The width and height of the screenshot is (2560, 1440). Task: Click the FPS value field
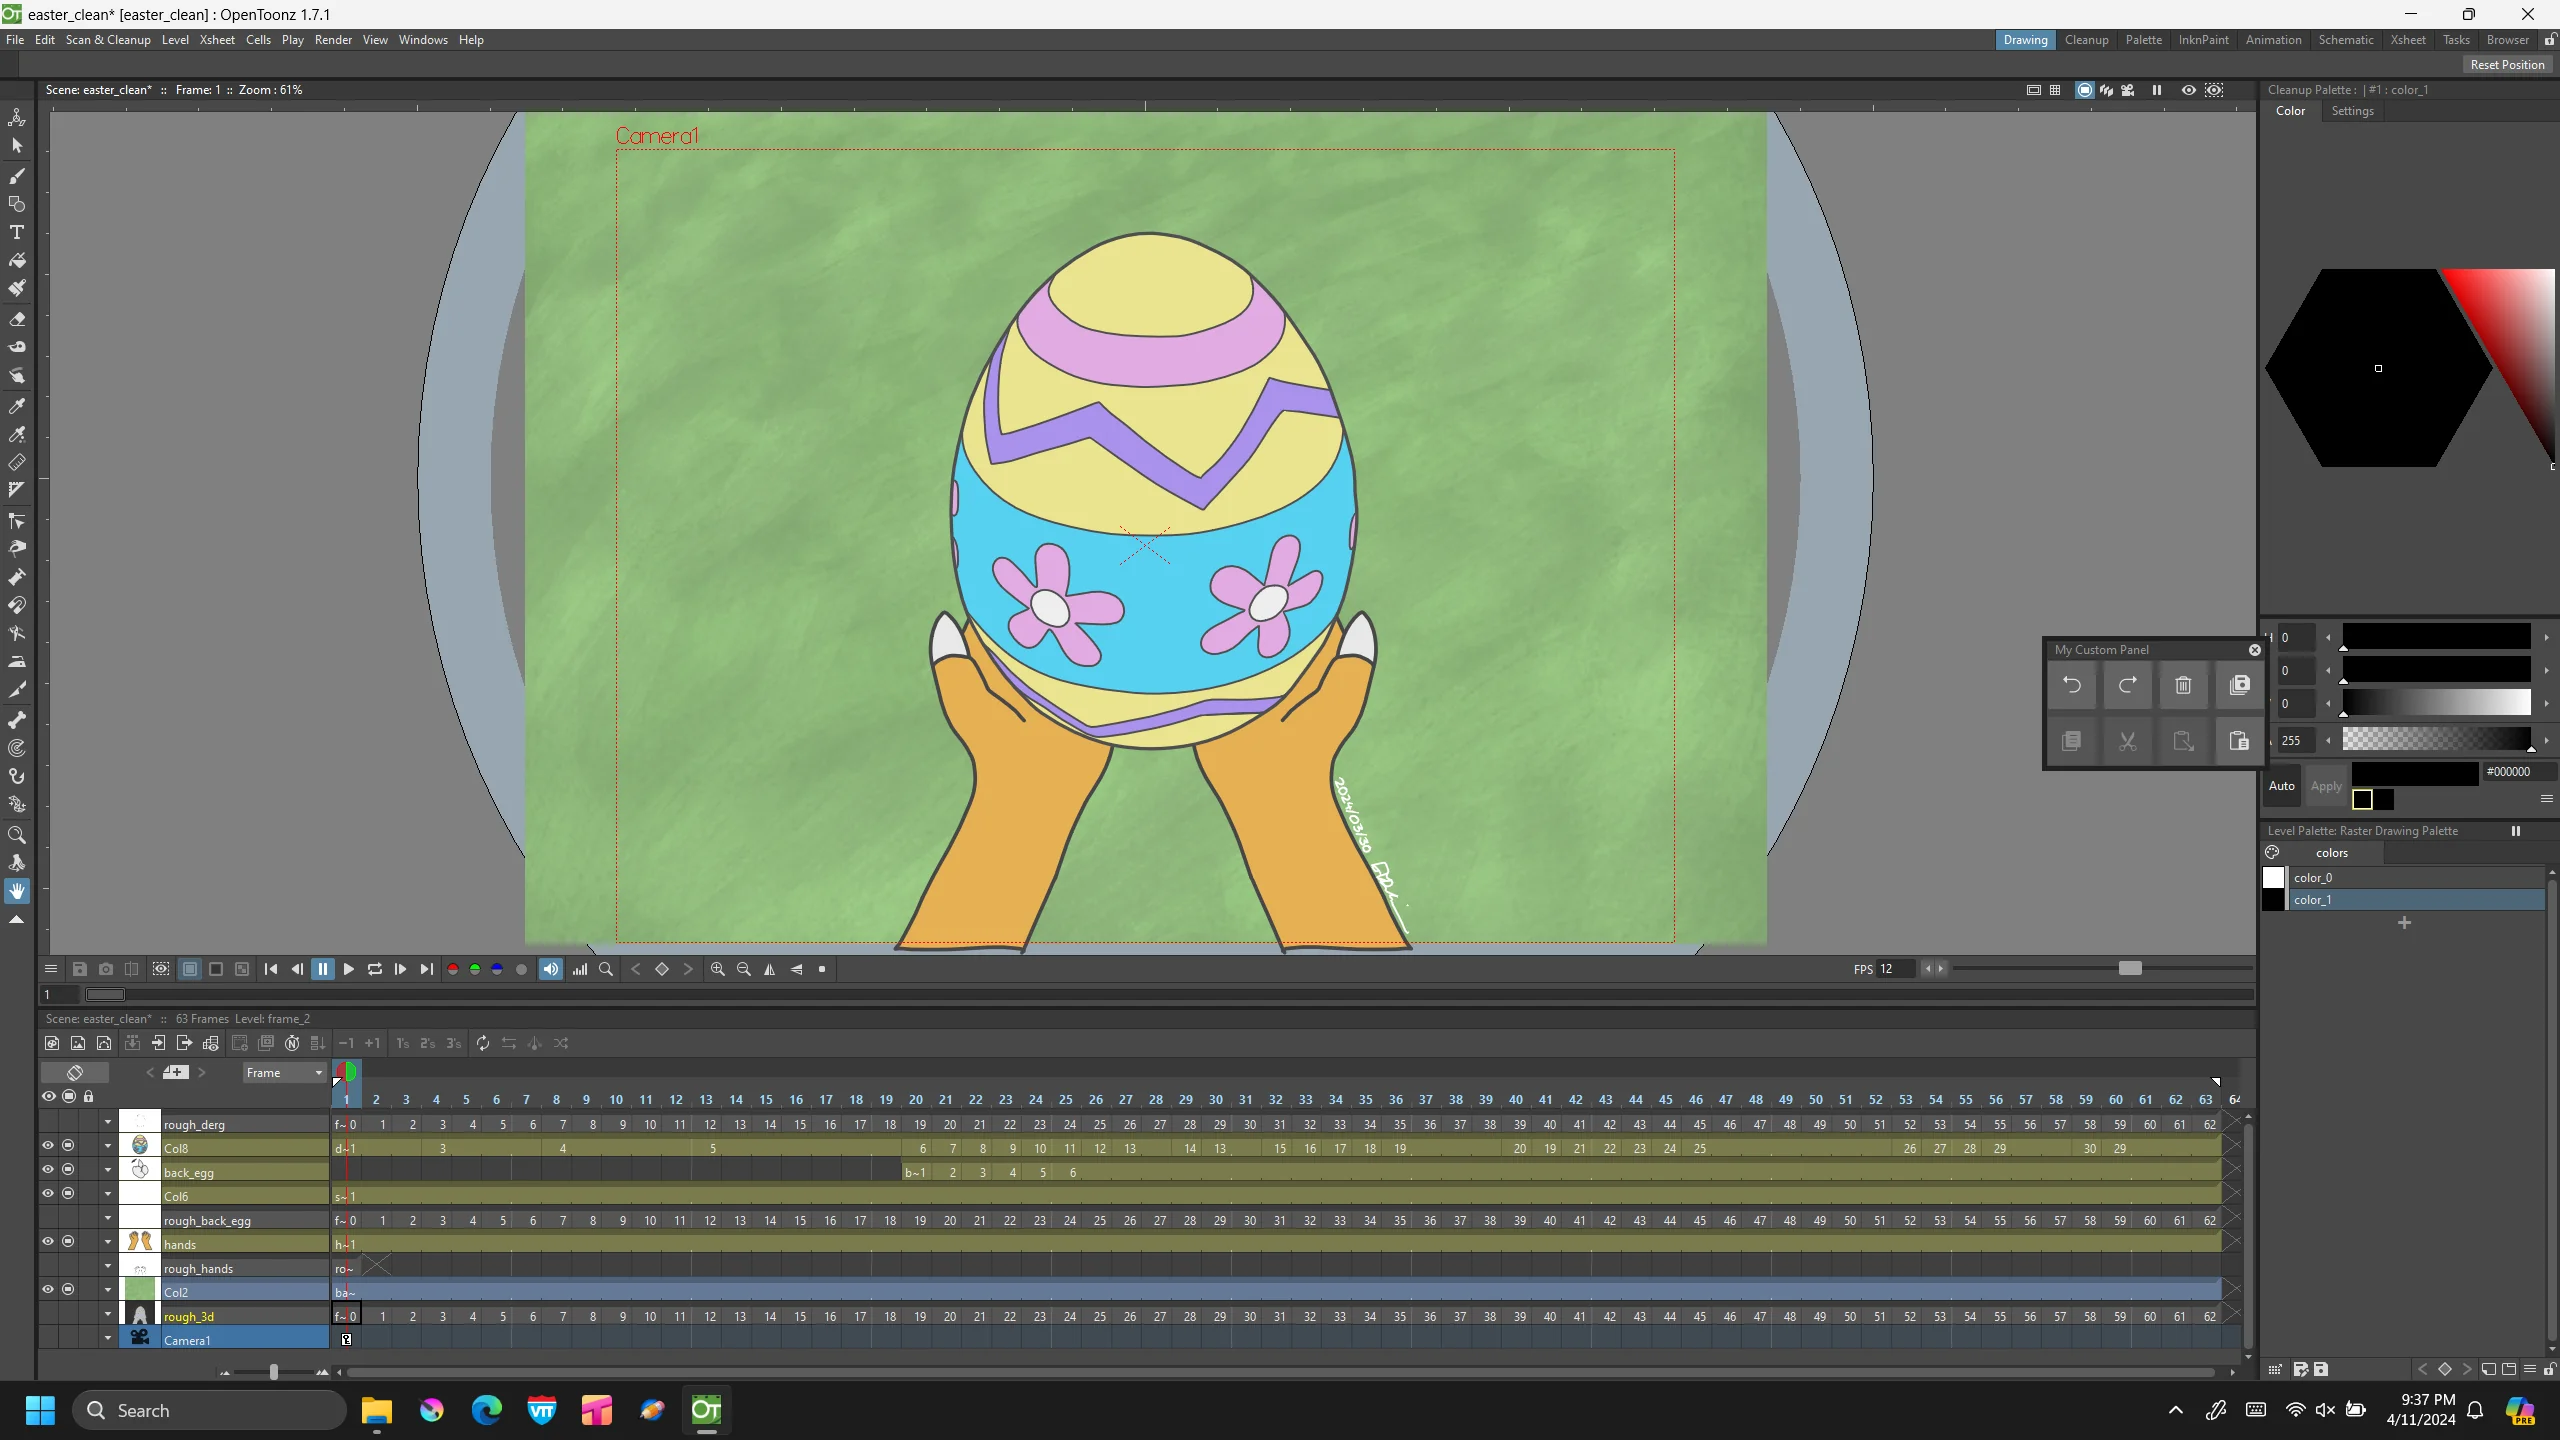(1896, 969)
